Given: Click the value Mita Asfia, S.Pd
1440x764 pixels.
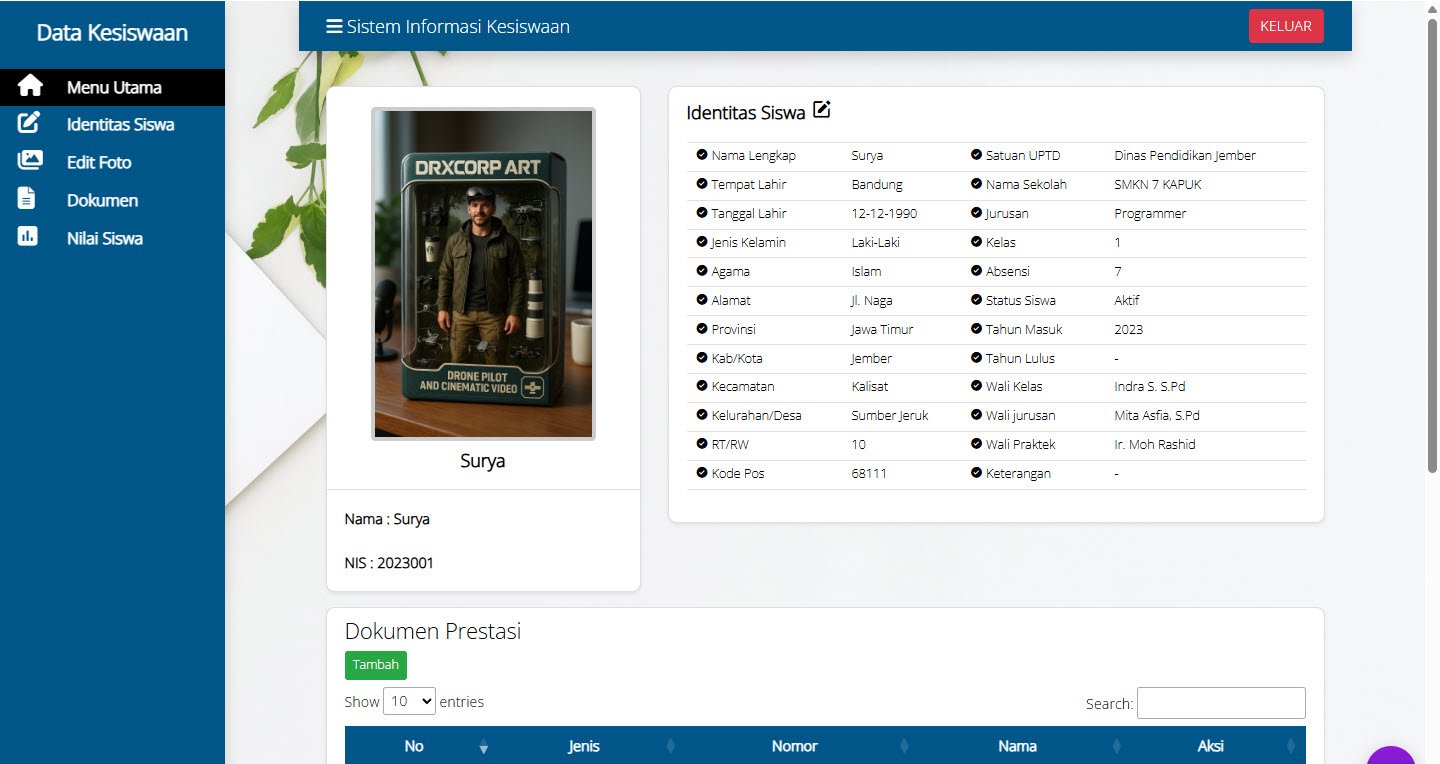Looking at the screenshot, I should click(1157, 415).
